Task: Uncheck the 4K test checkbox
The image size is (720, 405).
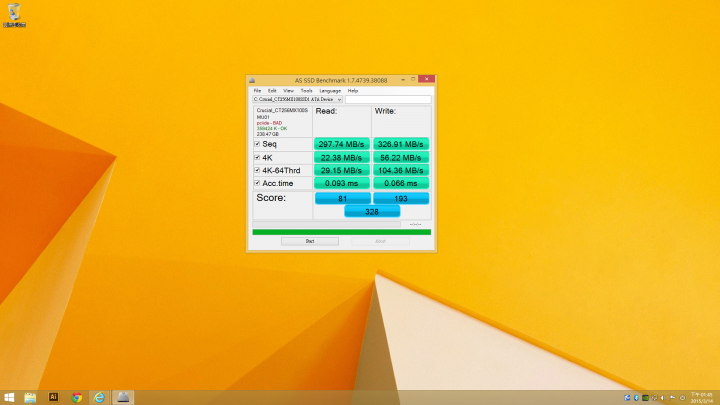Action: pyautogui.click(x=257, y=158)
